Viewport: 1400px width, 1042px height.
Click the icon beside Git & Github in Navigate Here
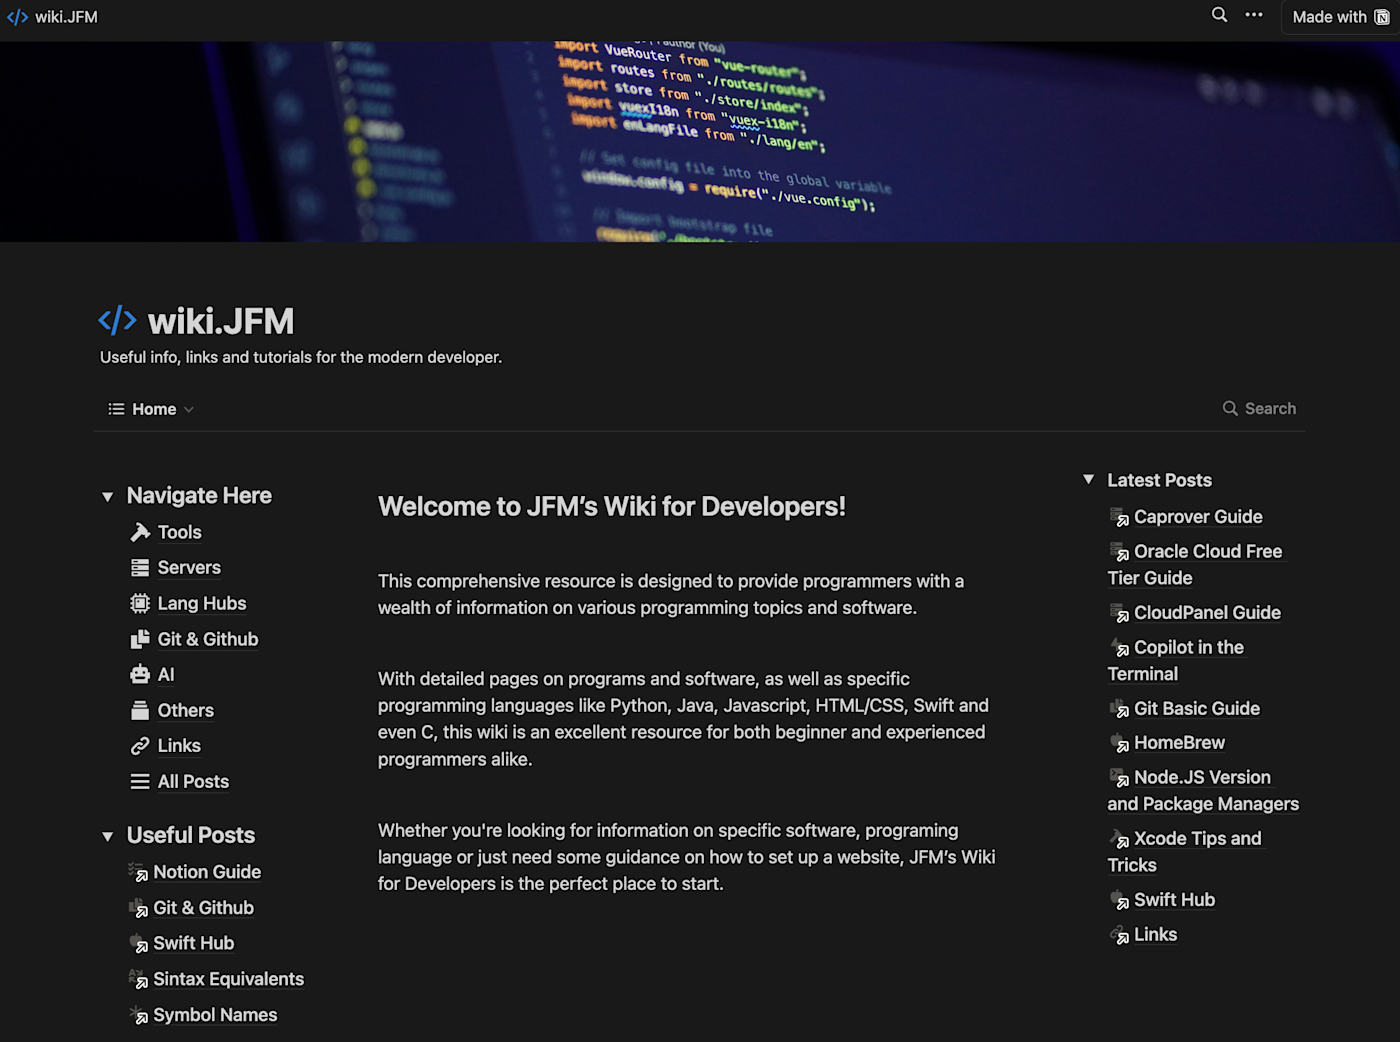tap(140, 639)
